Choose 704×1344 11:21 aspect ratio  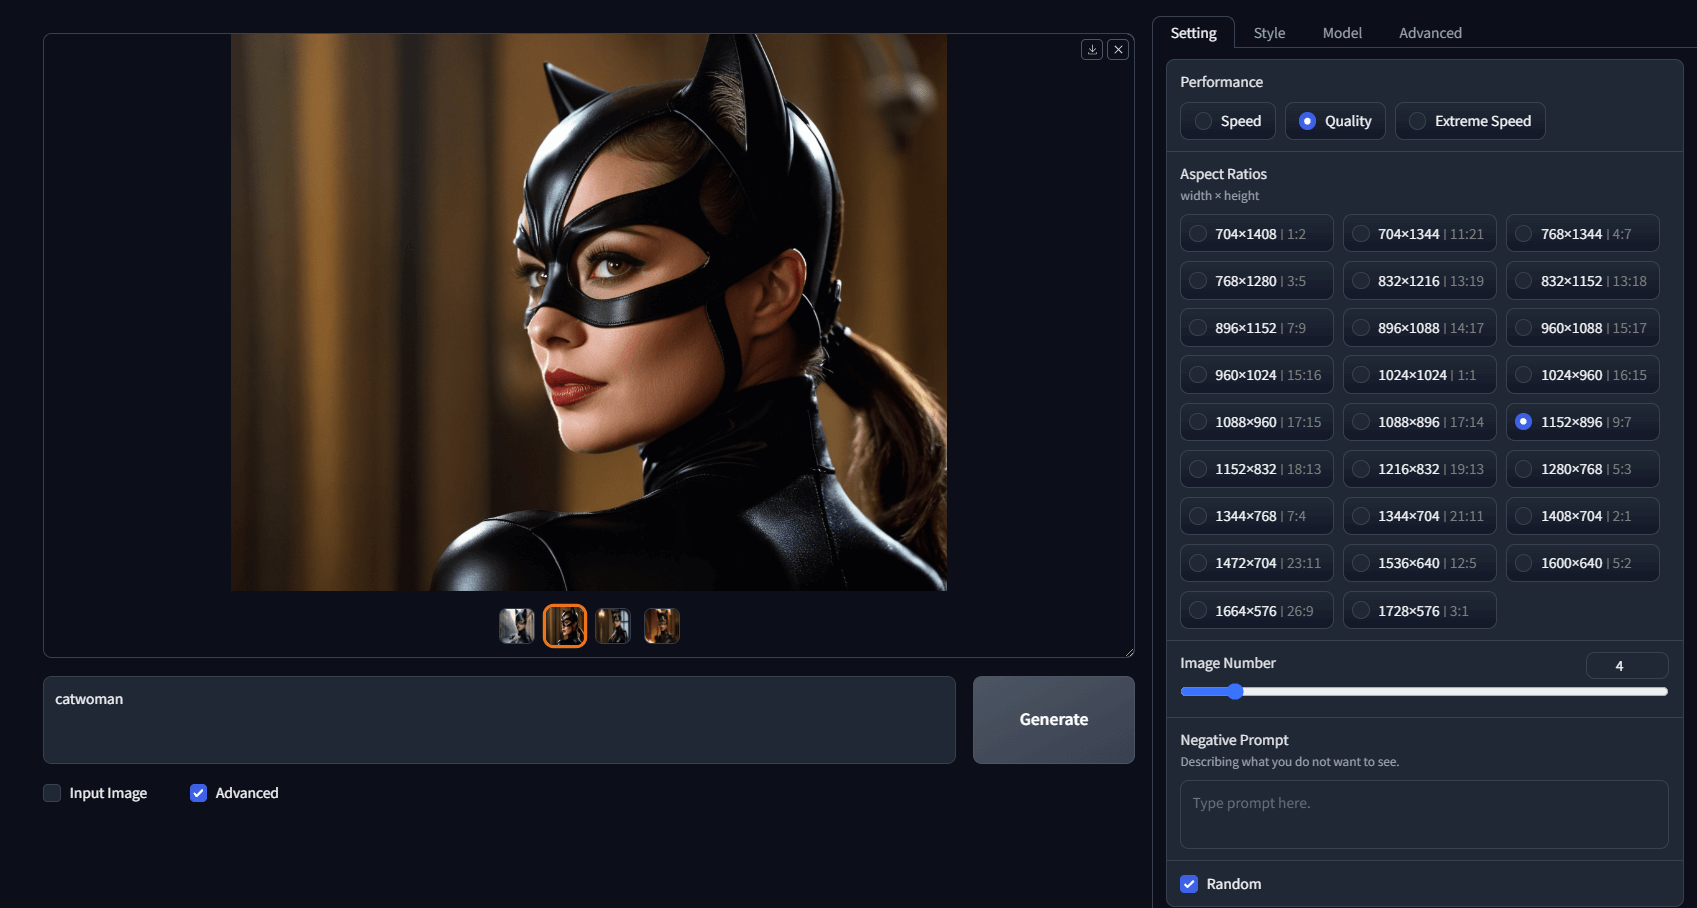(1420, 234)
